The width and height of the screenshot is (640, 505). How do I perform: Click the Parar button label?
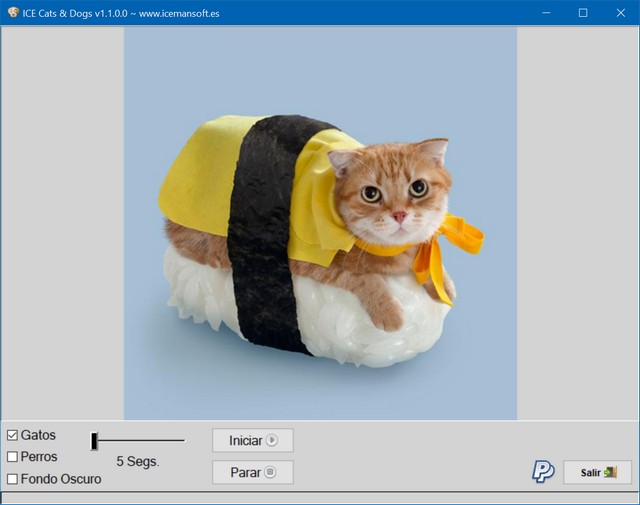coord(245,472)
